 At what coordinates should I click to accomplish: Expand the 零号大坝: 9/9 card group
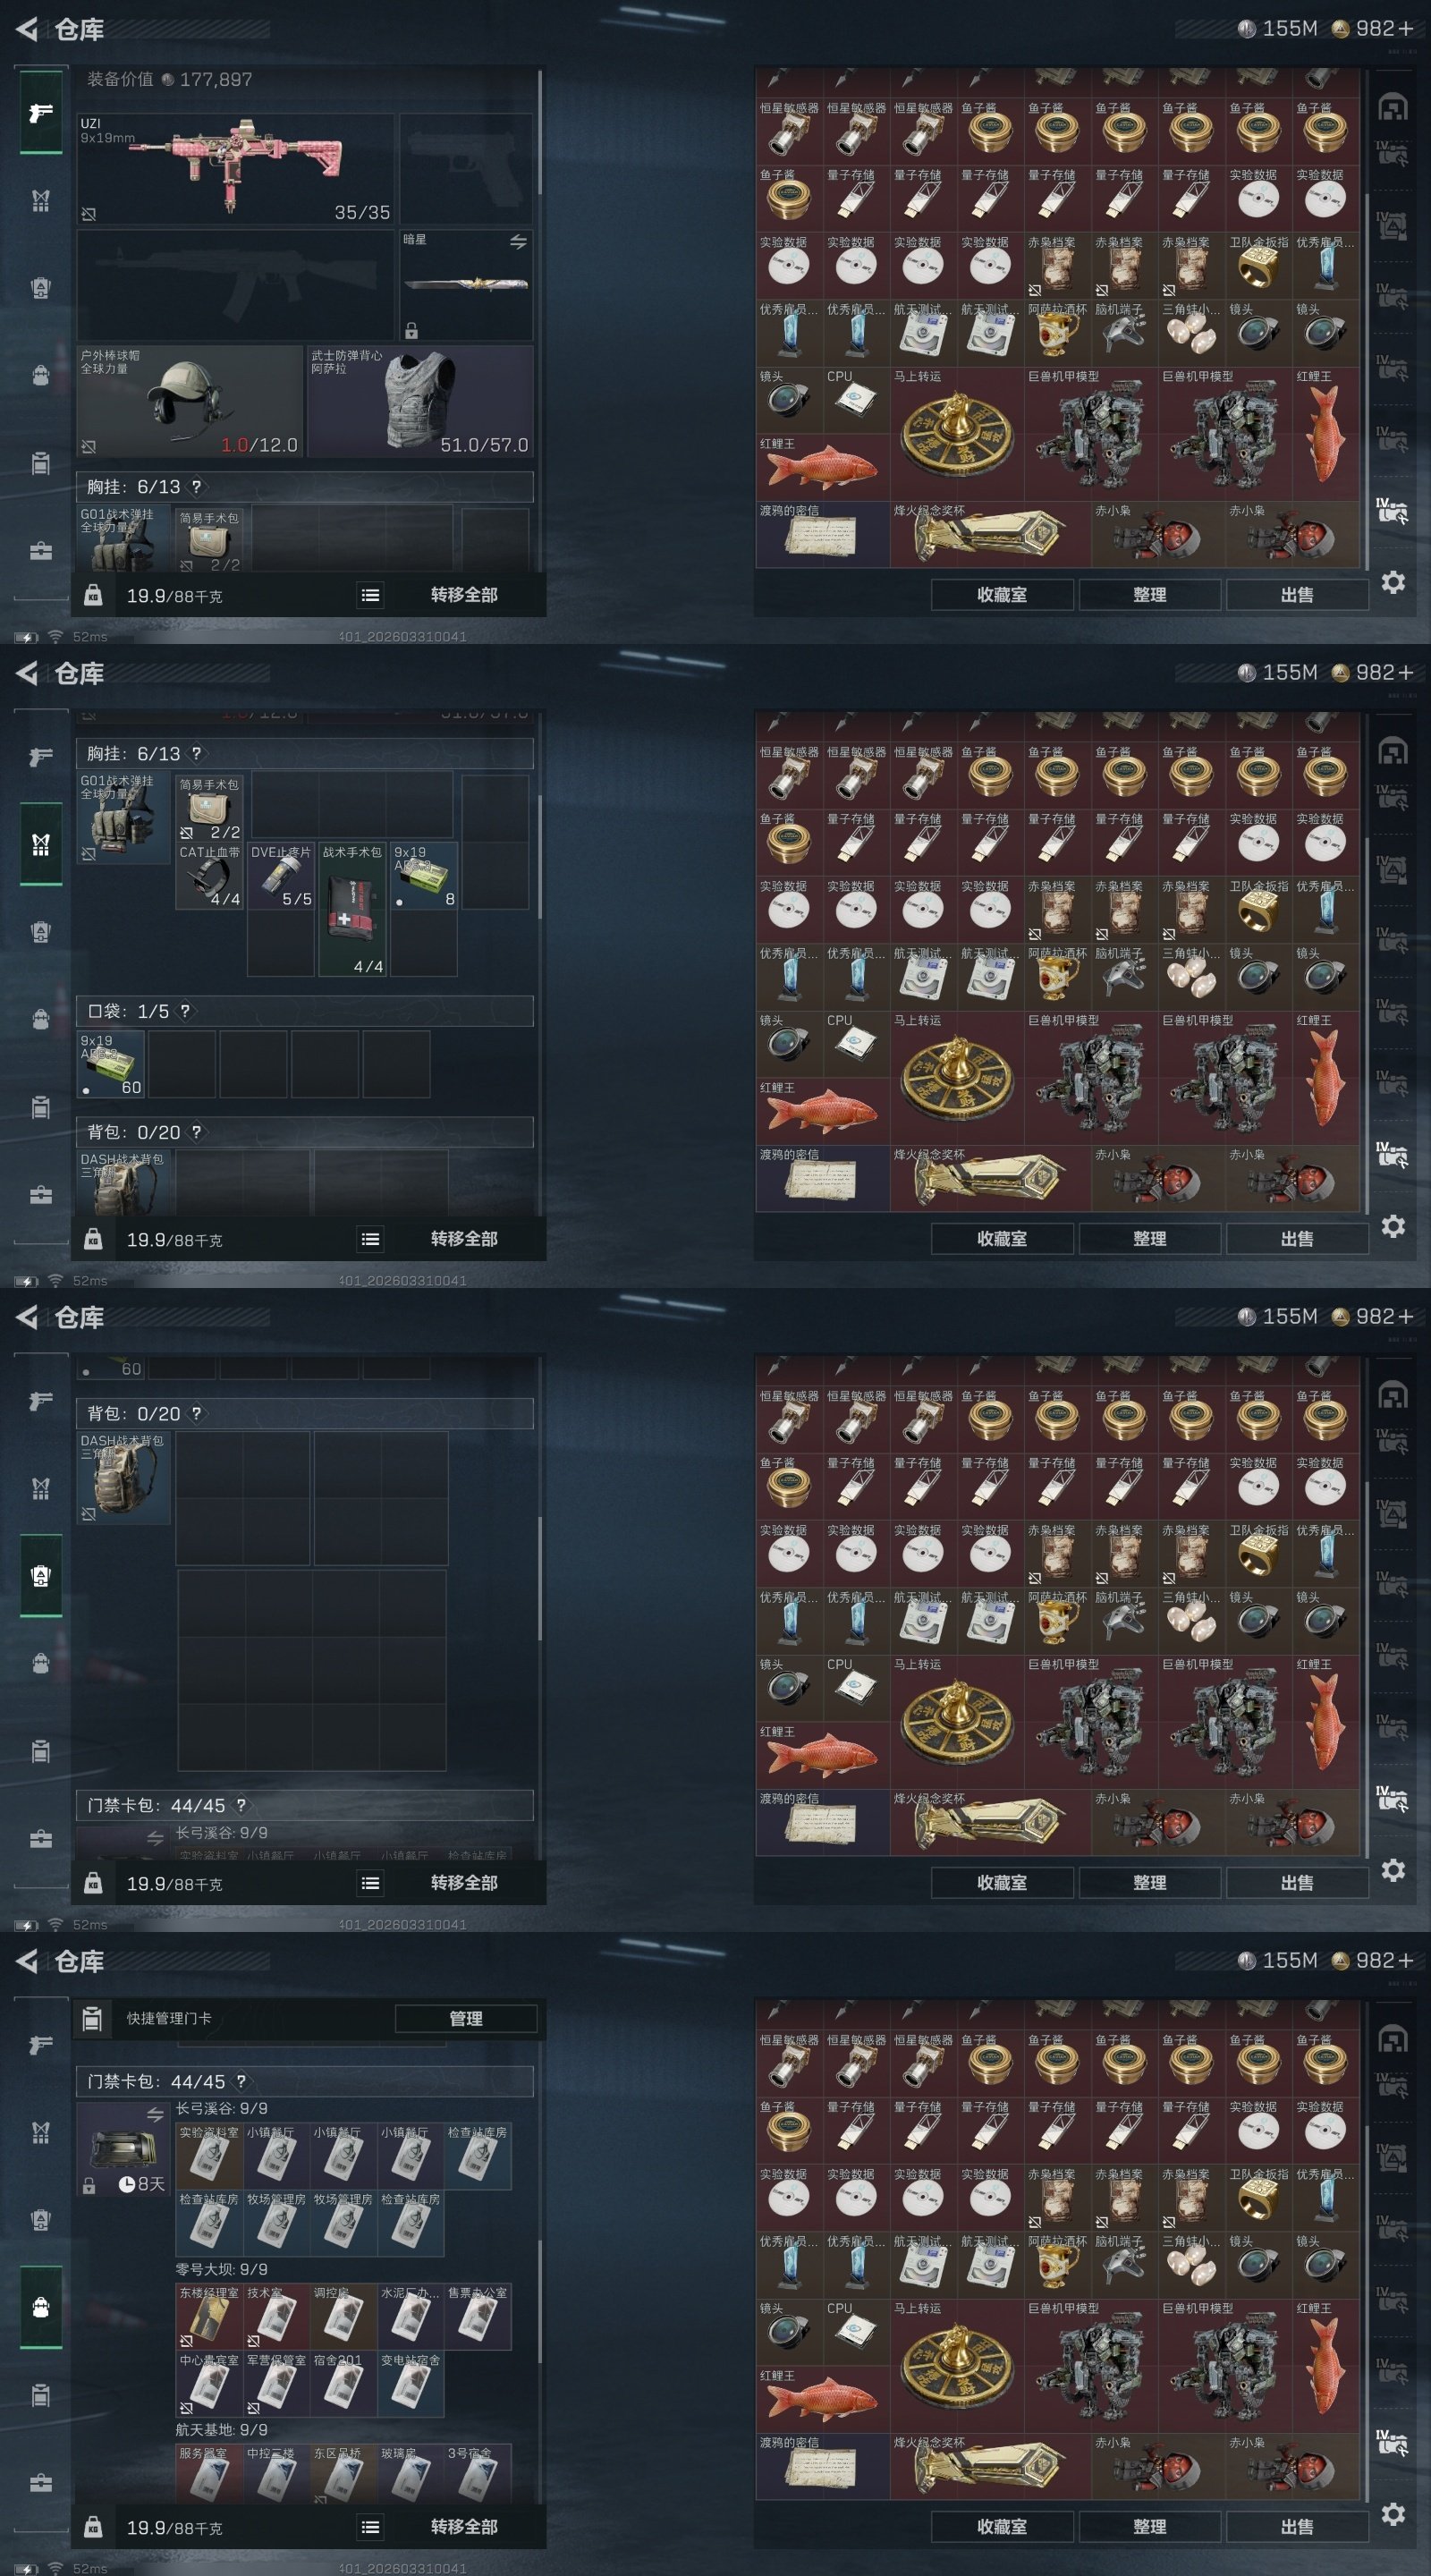pos(222,2269)
